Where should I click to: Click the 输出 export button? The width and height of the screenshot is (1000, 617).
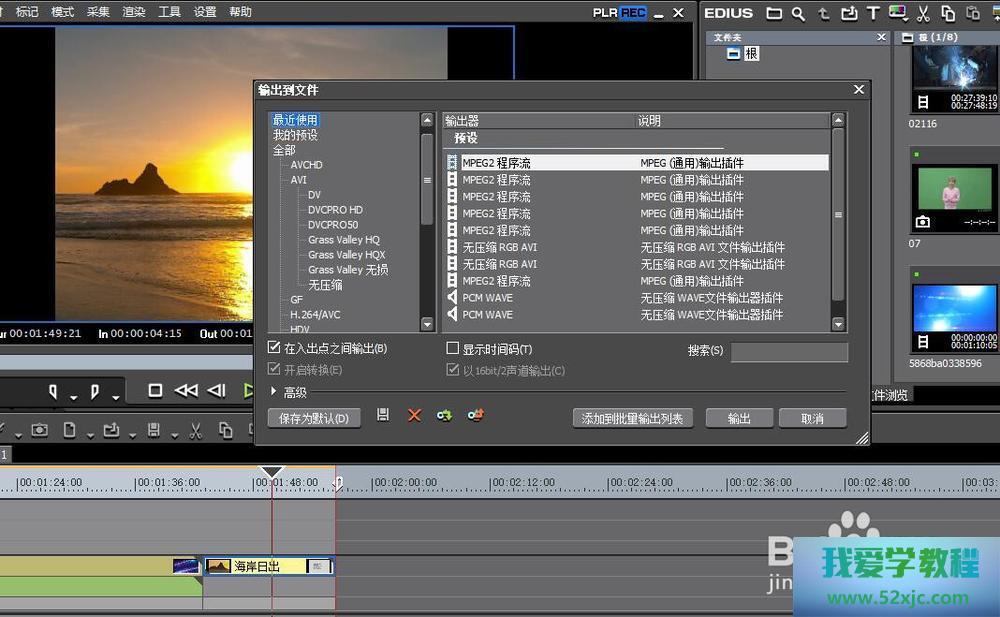(740, 419)
